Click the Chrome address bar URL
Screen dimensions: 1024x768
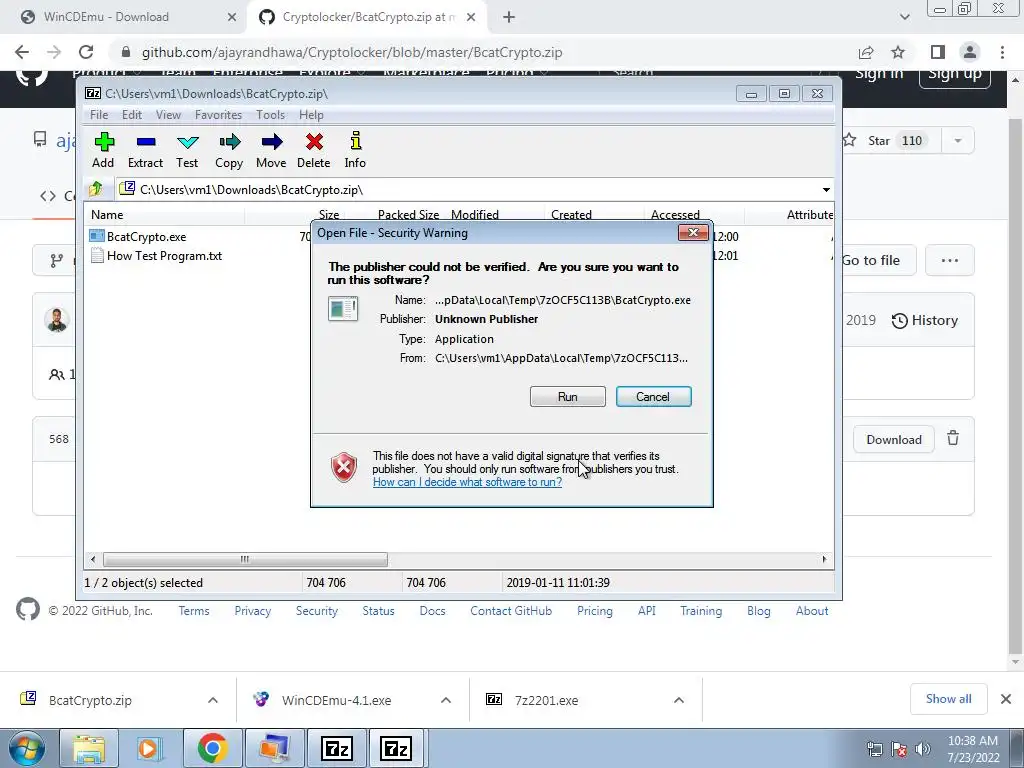tap(352, 52)
